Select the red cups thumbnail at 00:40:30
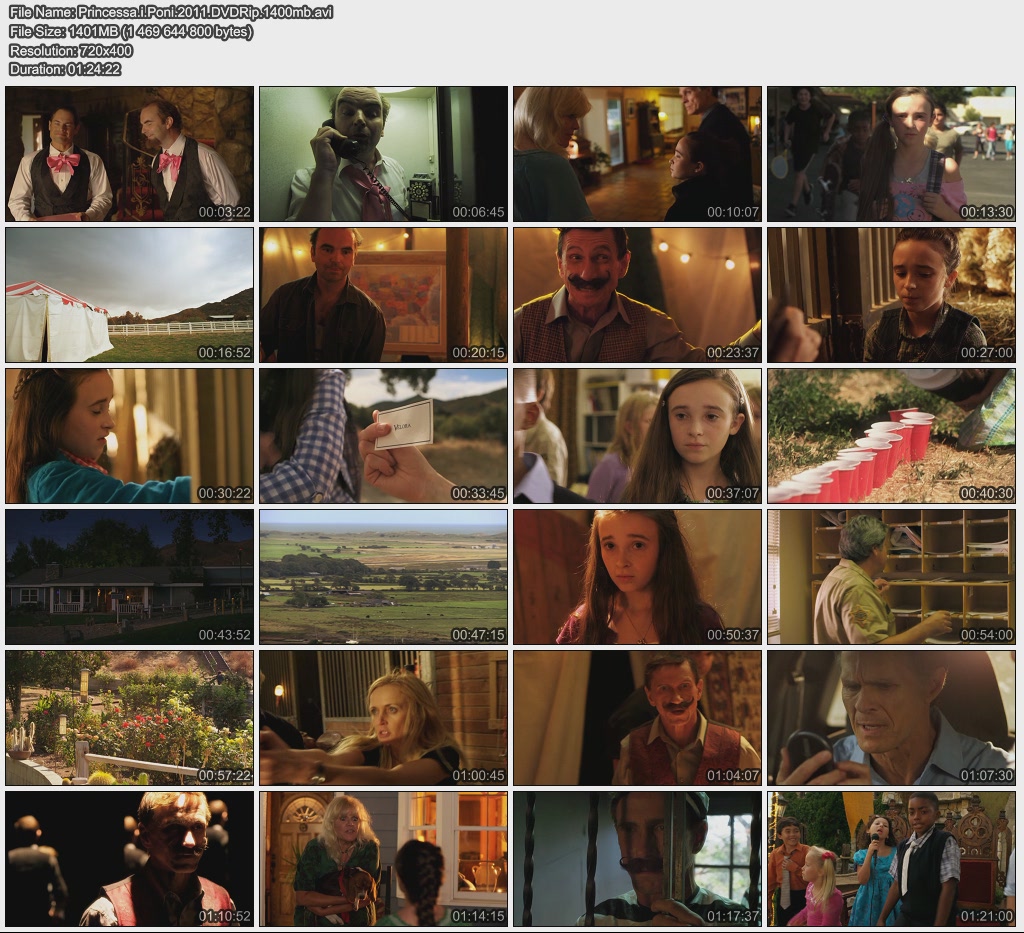The width and height of the screenshot is (1024, 933). [891, 436]
